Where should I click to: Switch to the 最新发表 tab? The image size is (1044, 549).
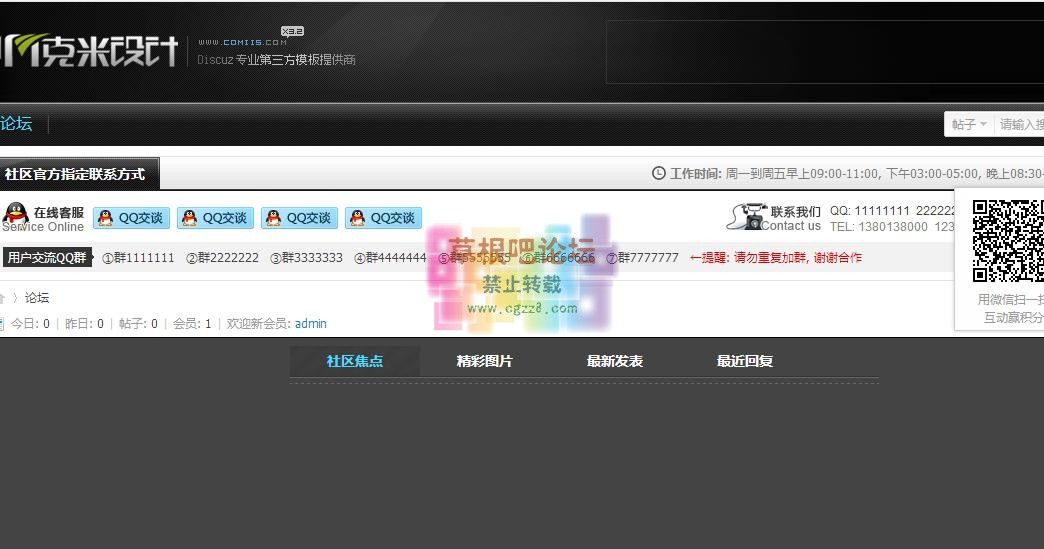[x=615, y=361]
